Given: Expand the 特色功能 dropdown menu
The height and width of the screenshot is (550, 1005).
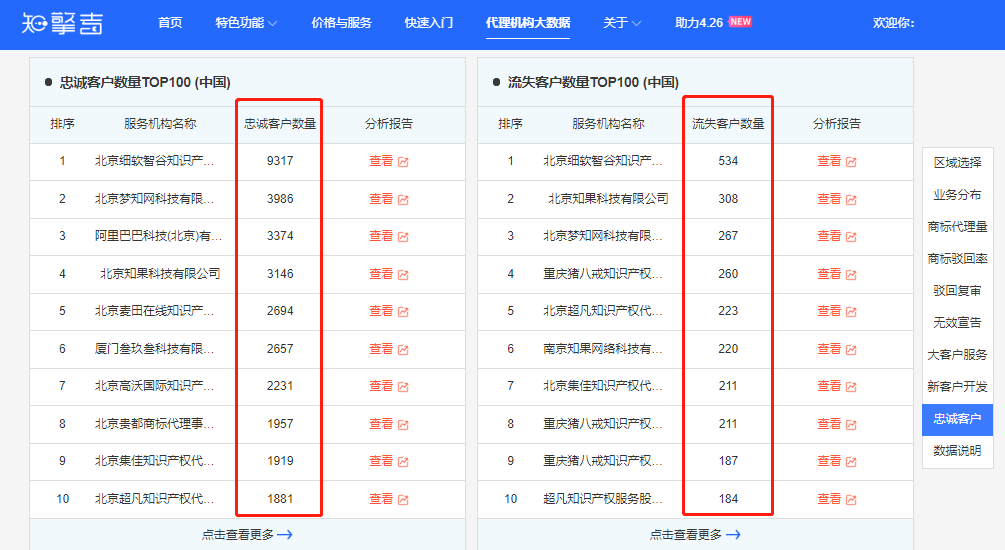Looking at the screenshot, I should click(x=245, y=23).
